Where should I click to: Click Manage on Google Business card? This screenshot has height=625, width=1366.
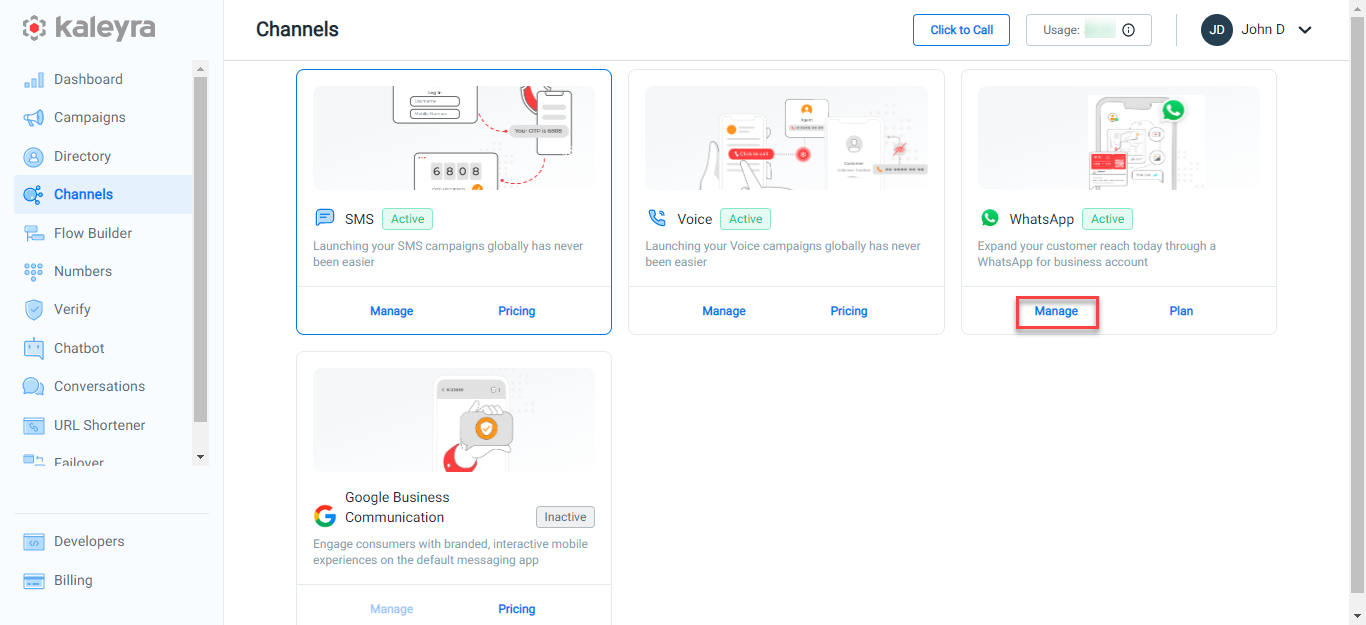click(x=391, y=609)
